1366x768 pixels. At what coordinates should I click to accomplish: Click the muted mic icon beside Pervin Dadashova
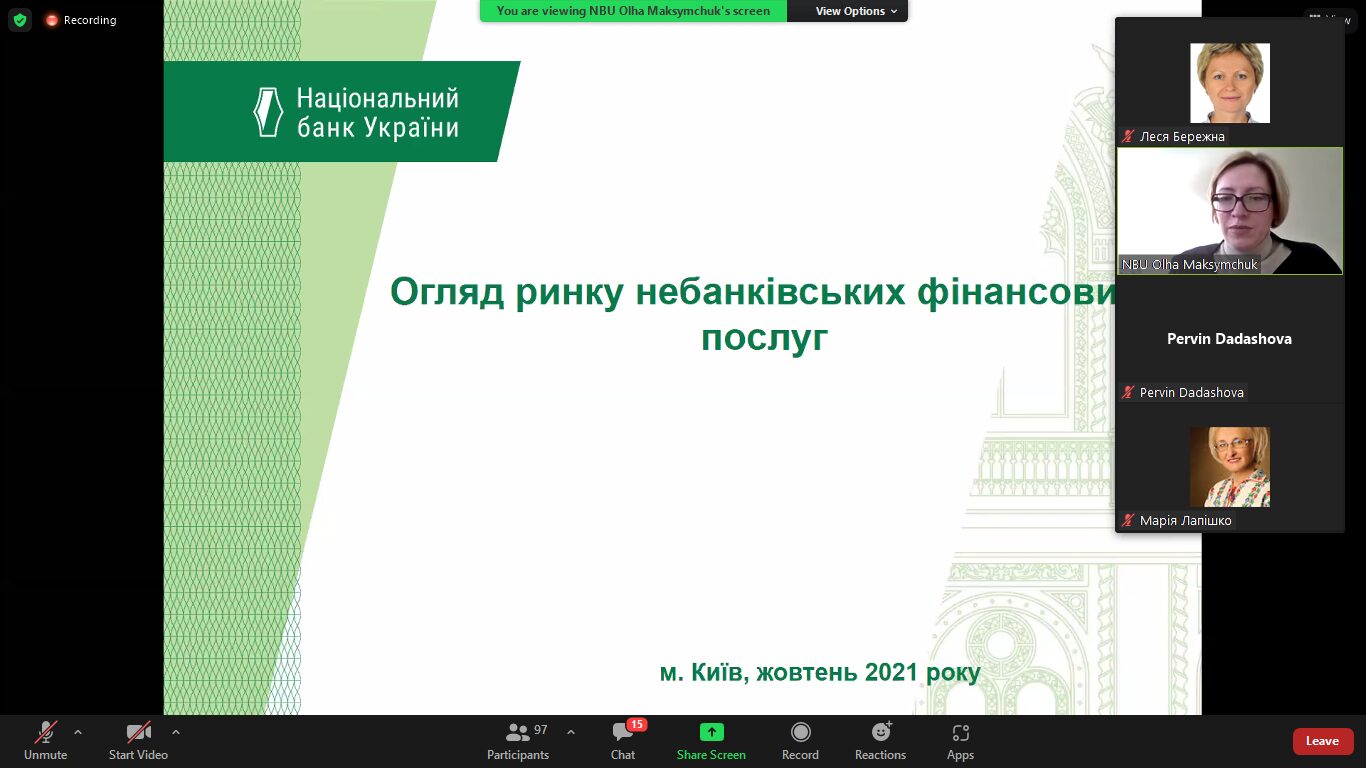(x=1129, y=393)
